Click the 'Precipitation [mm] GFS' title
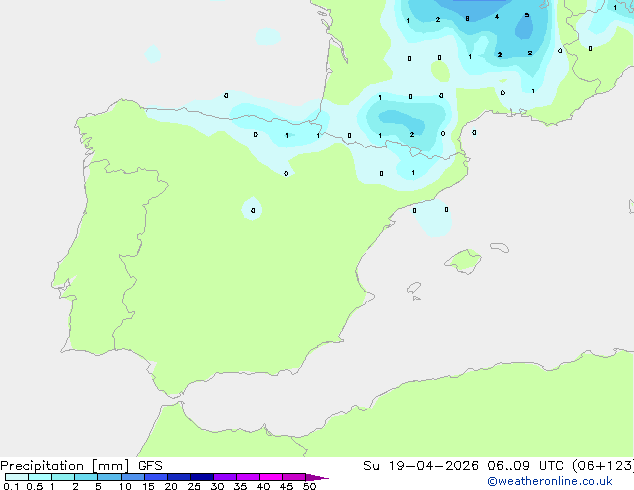 (81, 466)
